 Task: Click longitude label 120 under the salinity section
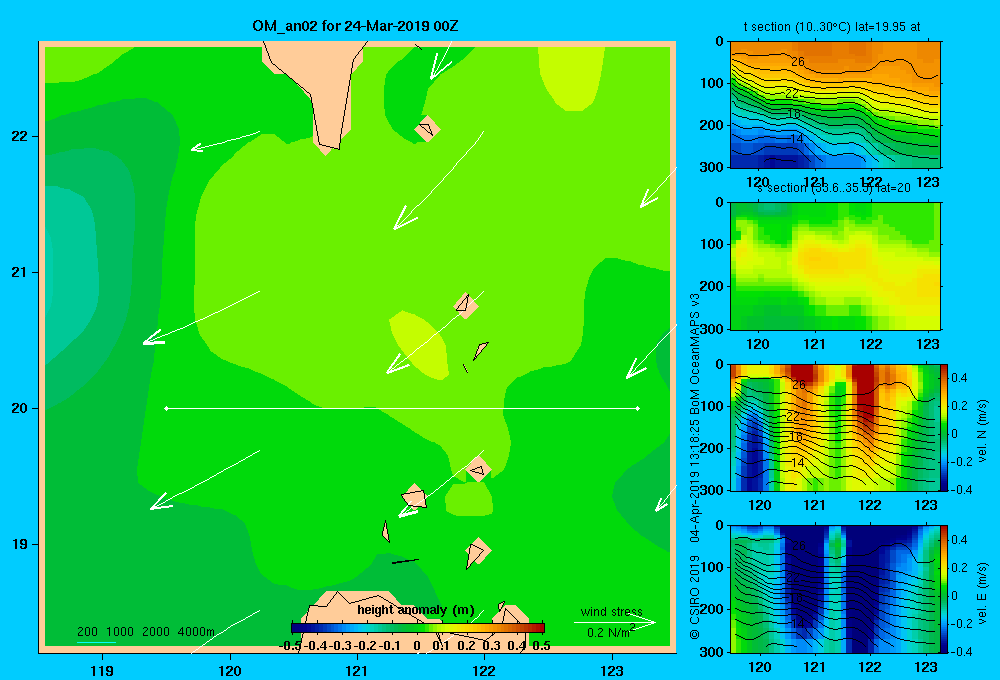pos(758,344)
